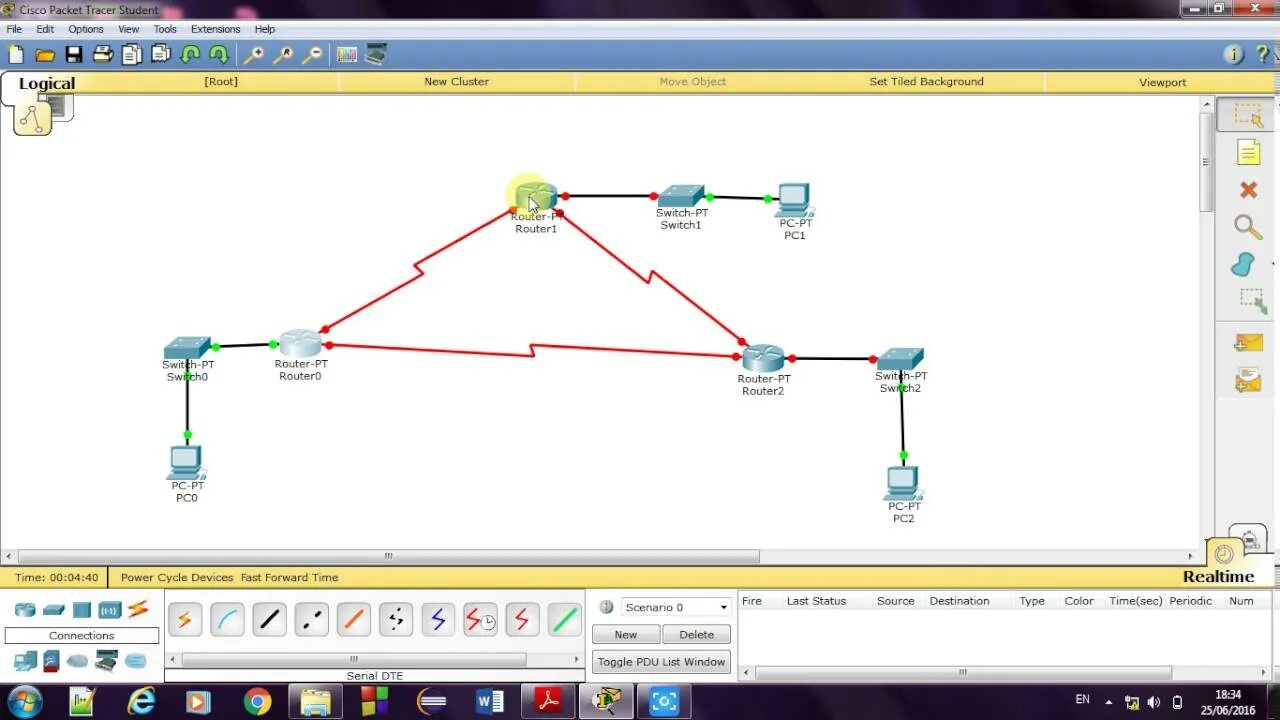Activate the Inspect magnifier tool

click(1248, 227)
